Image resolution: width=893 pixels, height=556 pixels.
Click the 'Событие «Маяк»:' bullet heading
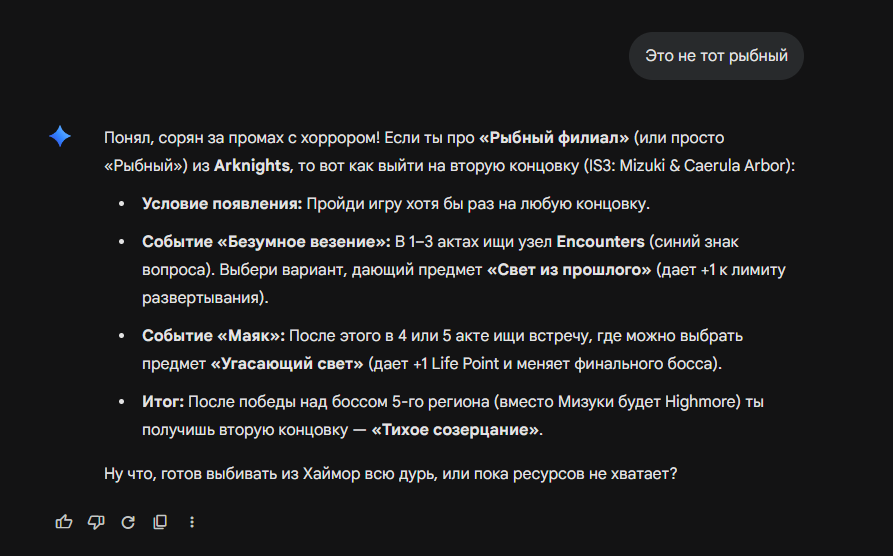pyautogui.click(x=214, y=336)
